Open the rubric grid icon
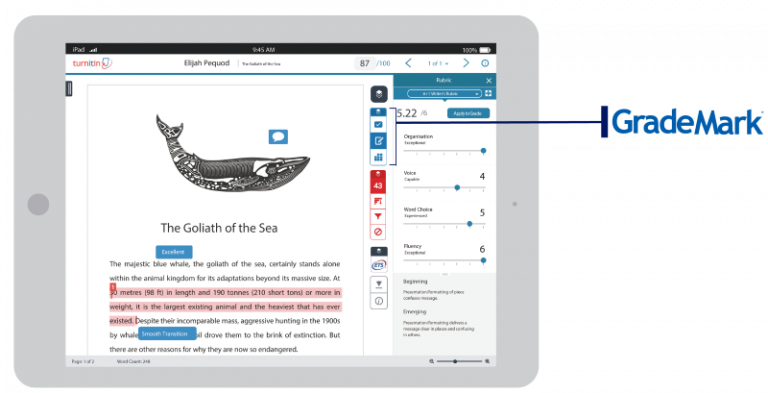 click(378, 157)
